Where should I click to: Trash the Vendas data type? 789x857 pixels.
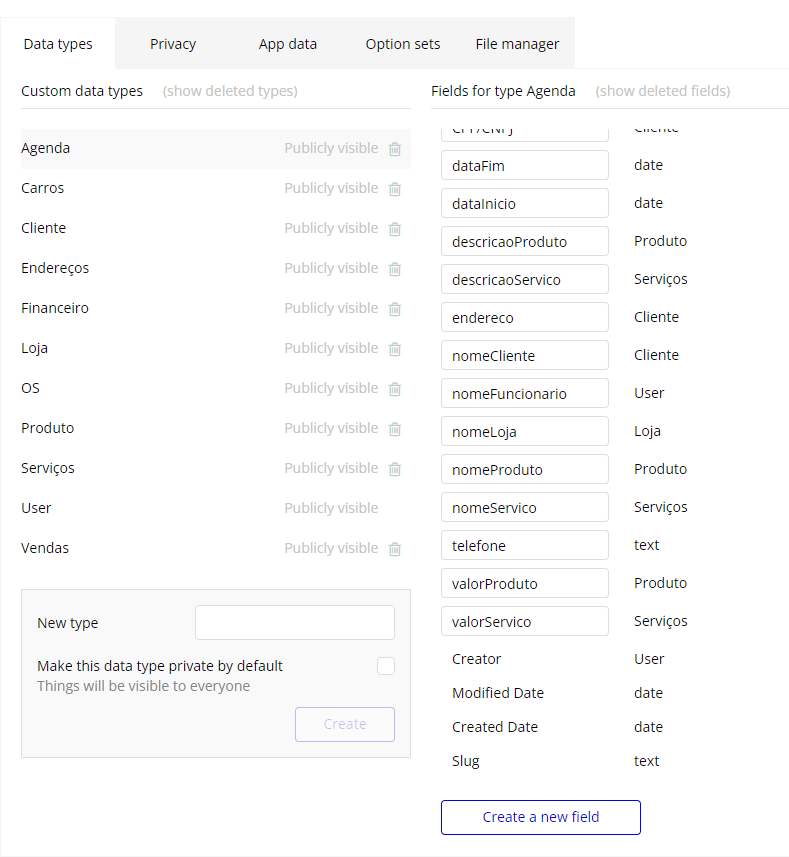point(395,549)
